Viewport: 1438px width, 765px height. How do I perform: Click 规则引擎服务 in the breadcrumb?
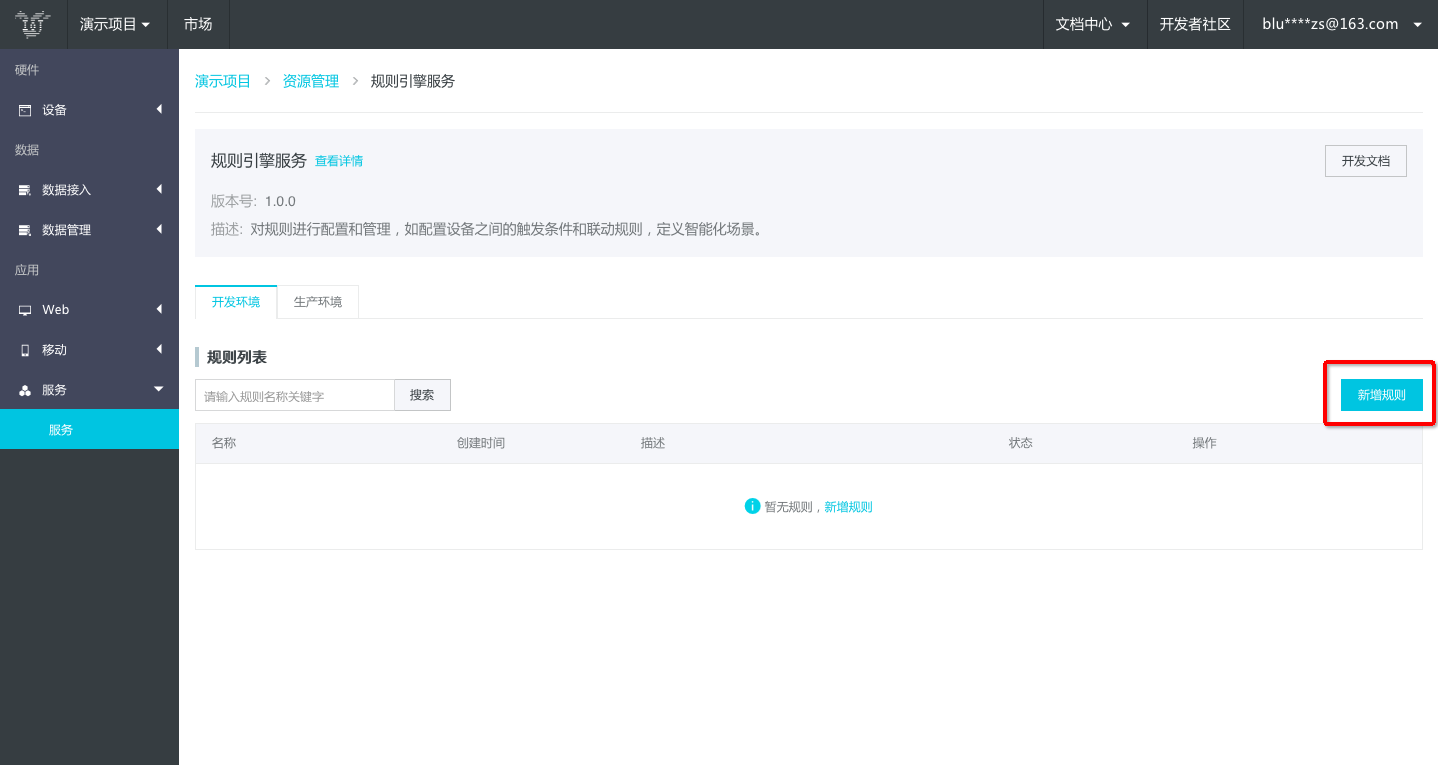click(413, 81)
